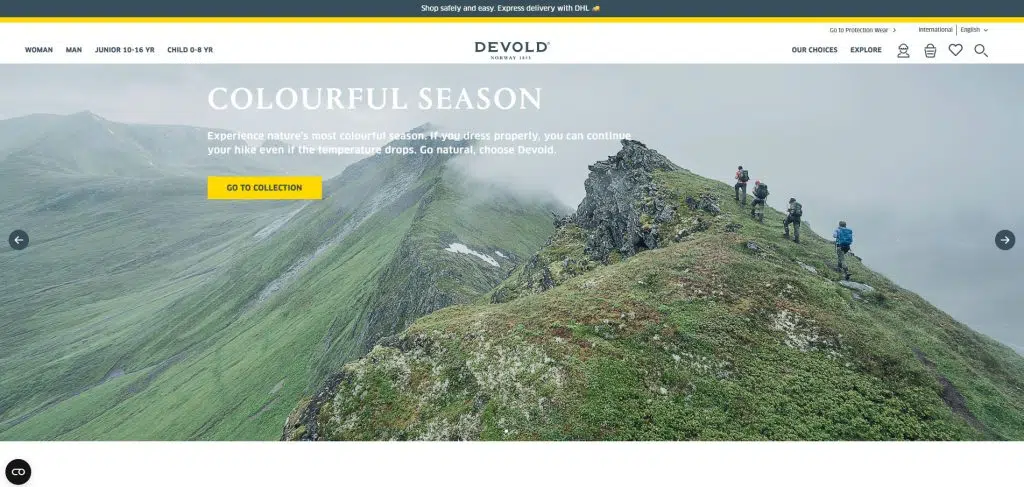Open the MAN menu
This screenshot has height=487, width=1024.
pyautogui.click(x=74, y=50)
